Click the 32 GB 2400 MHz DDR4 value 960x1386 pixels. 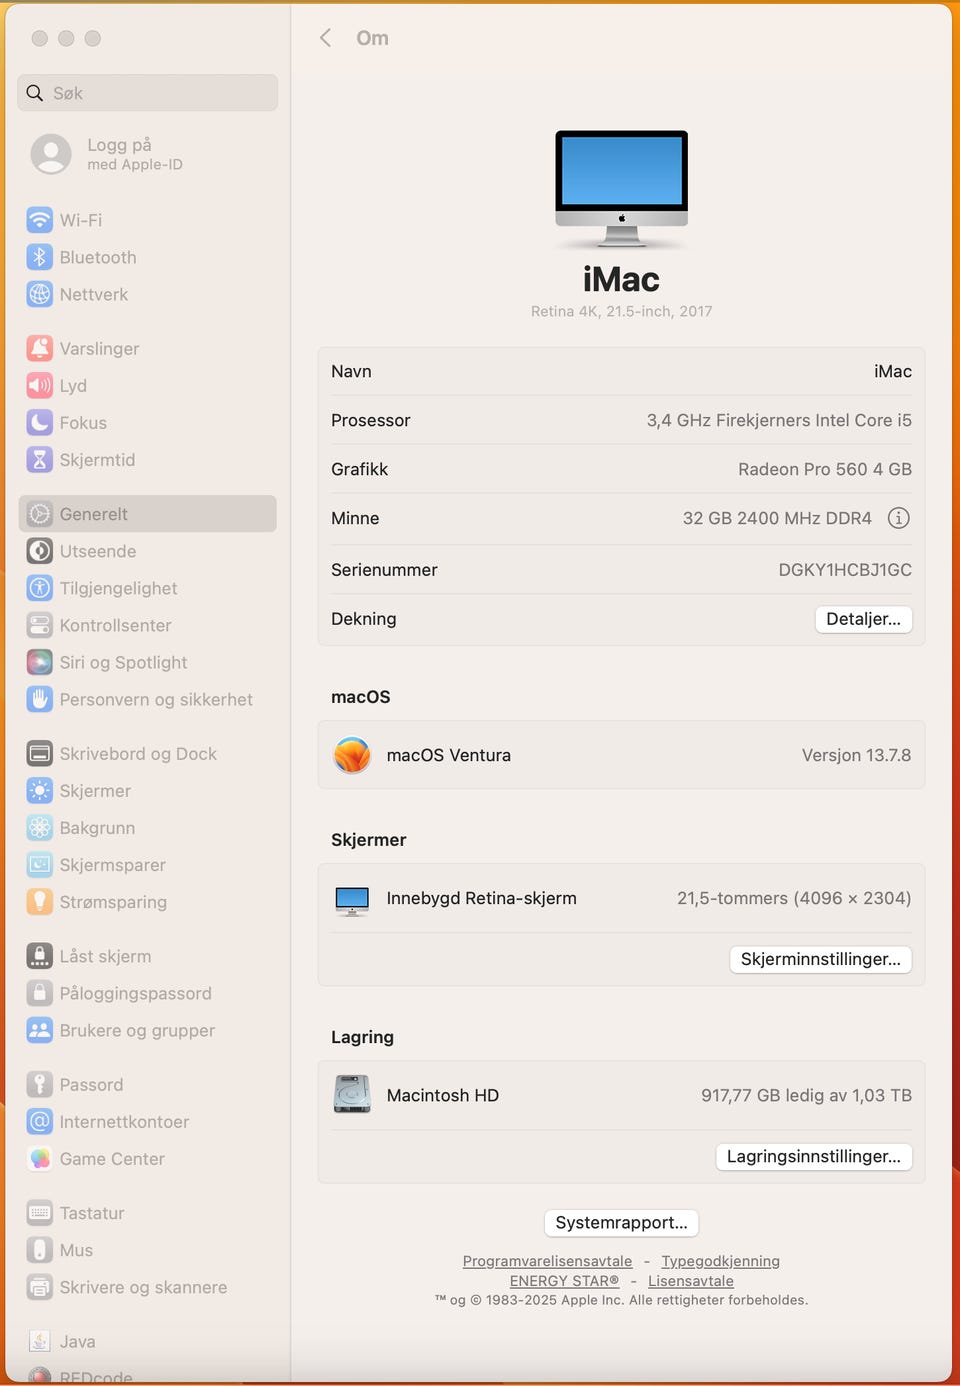tap(777, 518)
